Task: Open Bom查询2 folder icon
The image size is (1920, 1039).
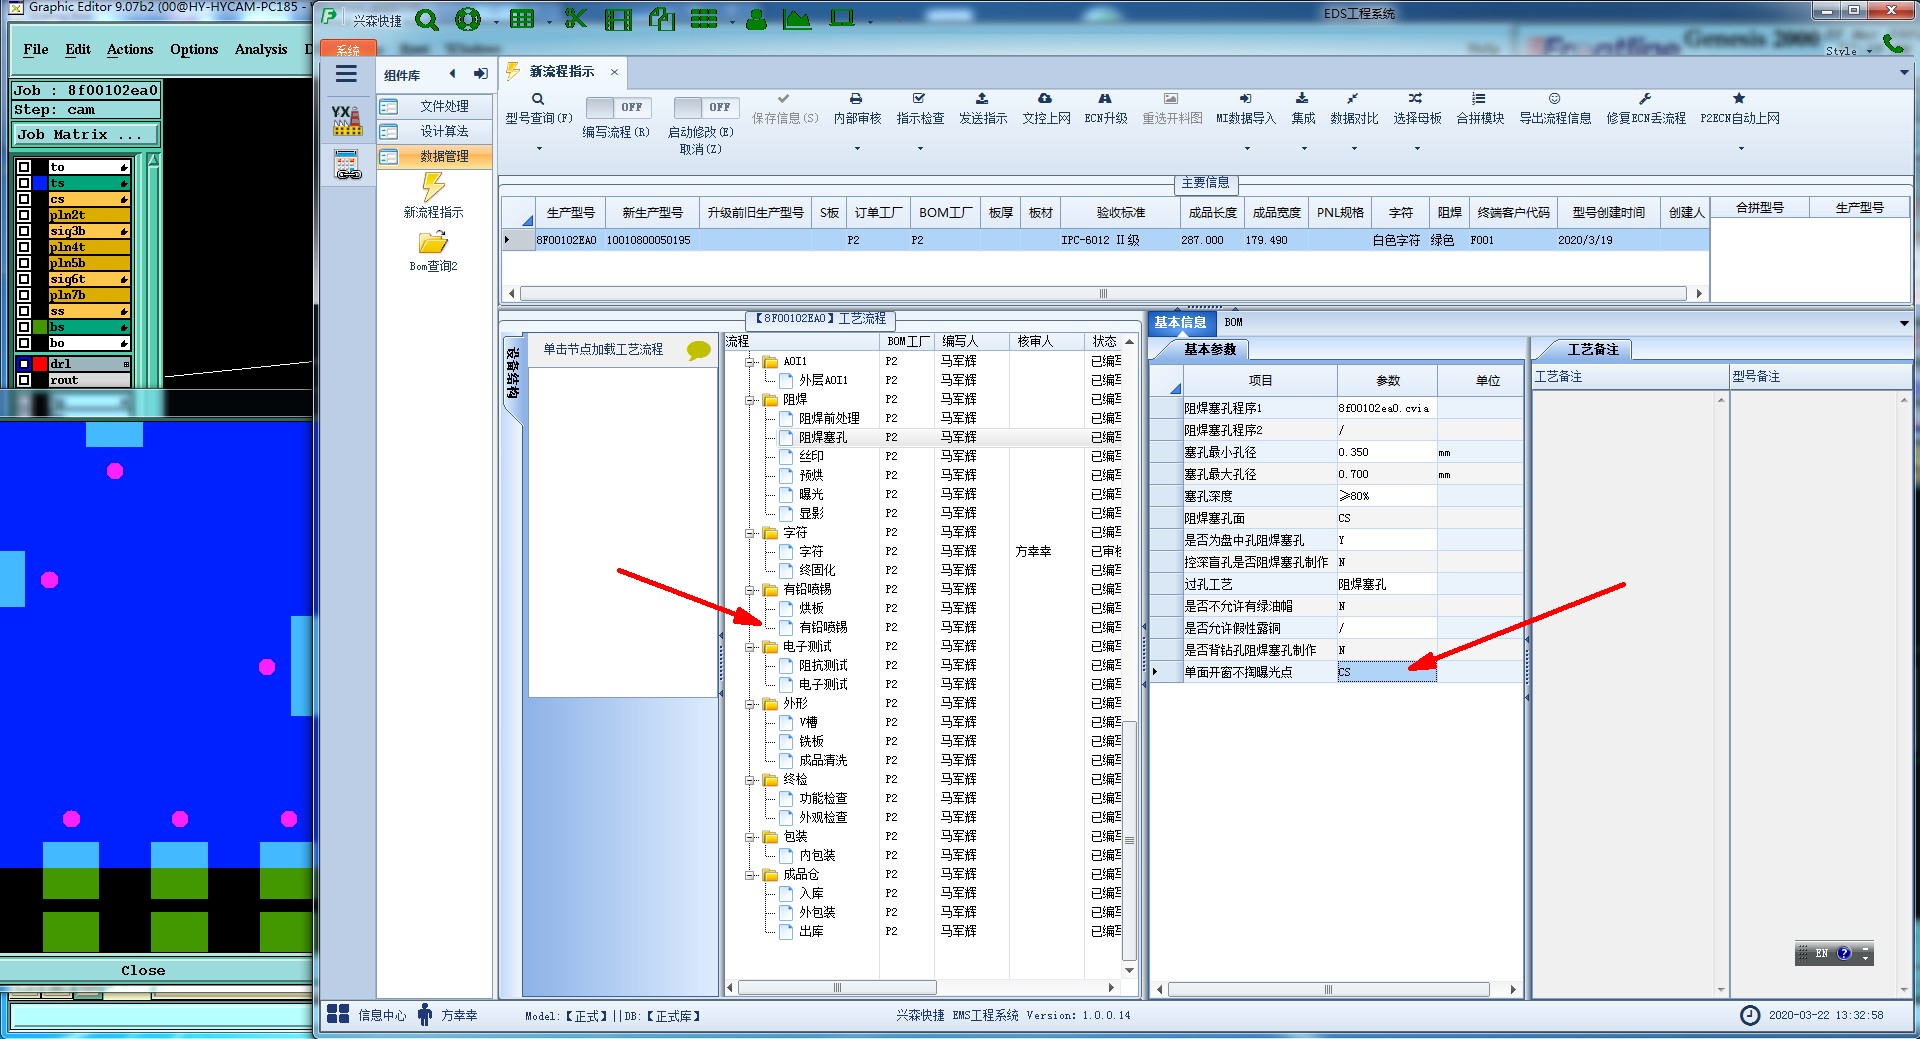Action: click(433, 243)
